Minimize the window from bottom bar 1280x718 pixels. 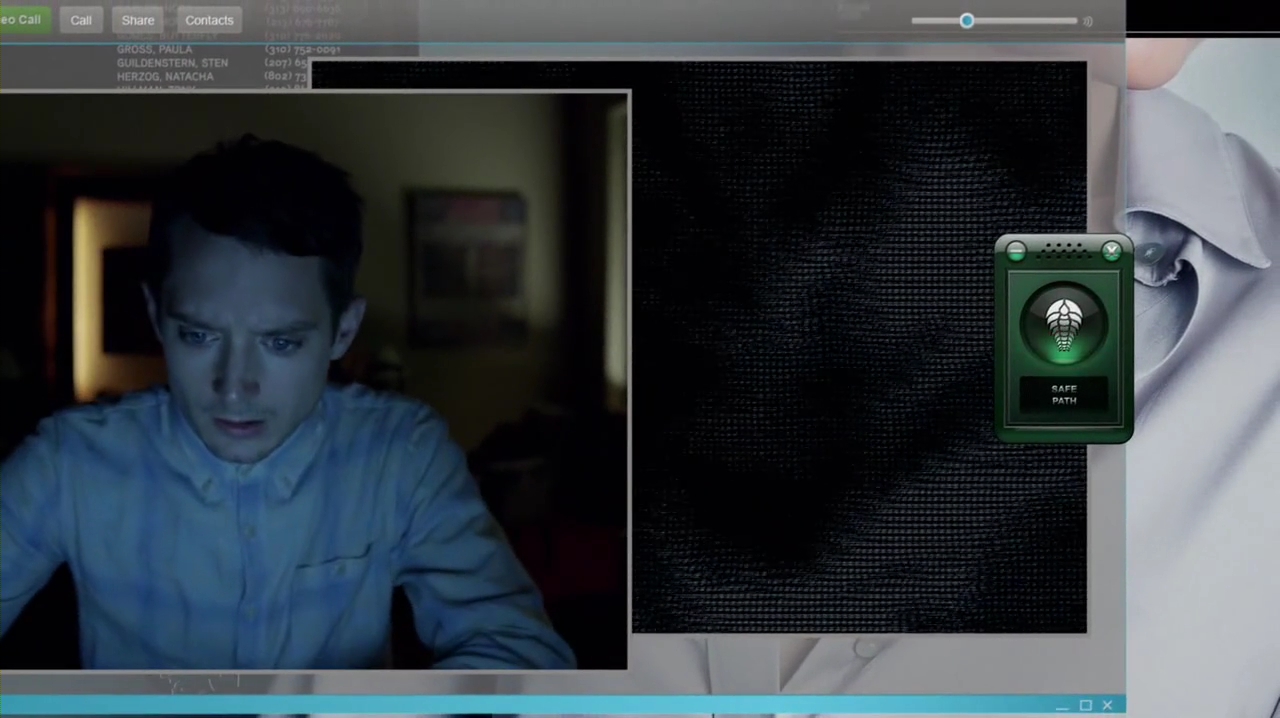click(1062, 707)
